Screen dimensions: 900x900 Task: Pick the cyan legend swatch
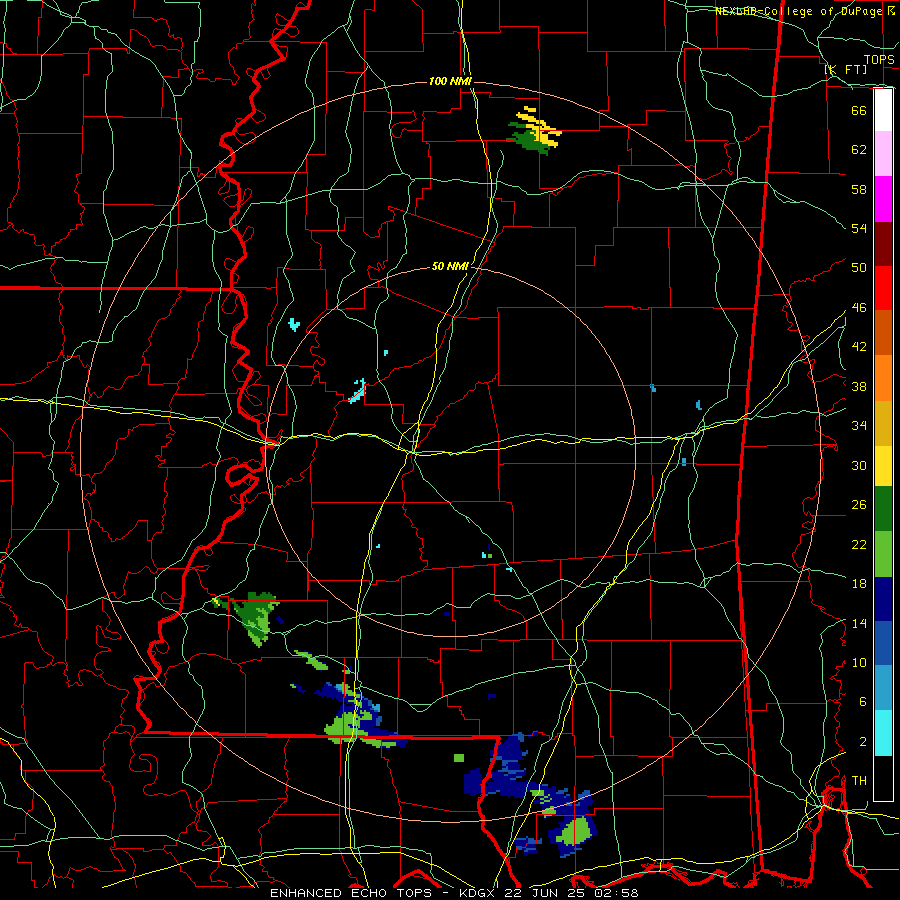[883, 732]
